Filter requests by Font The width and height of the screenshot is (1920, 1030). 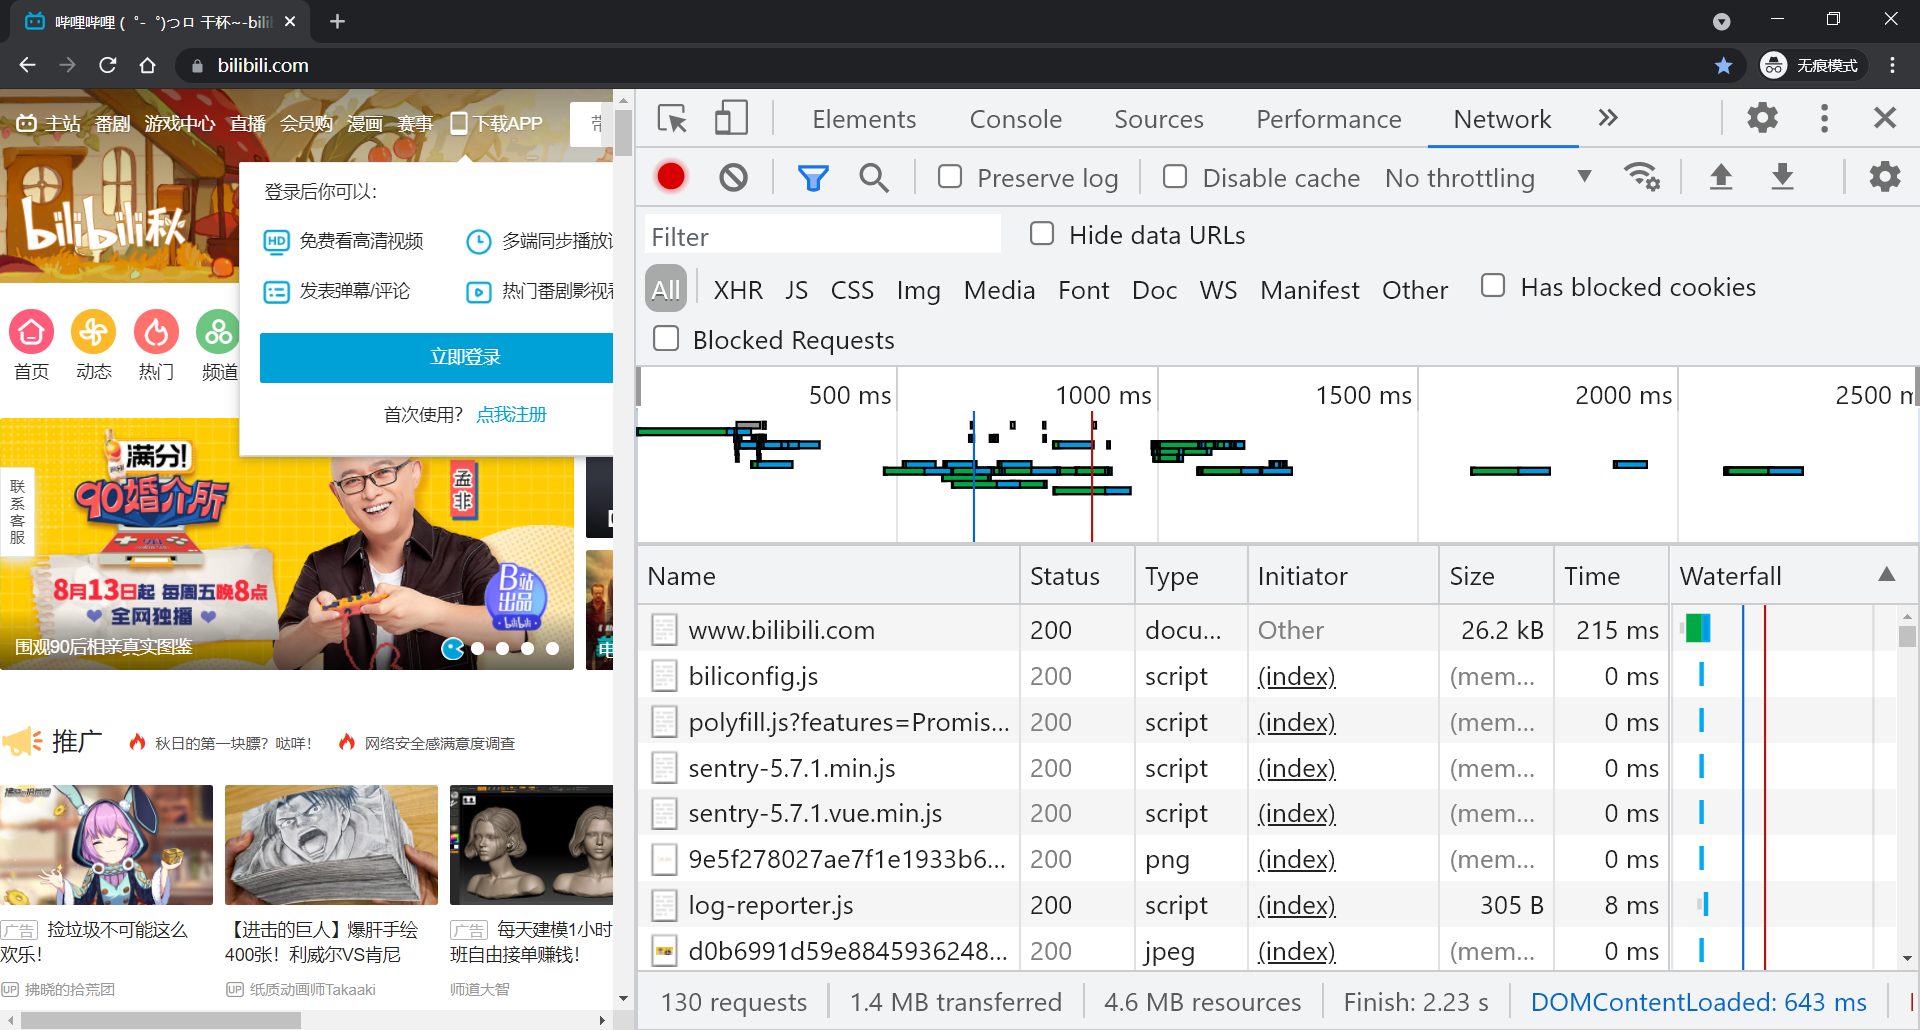pyautogui.click(x=1084, y=290)
